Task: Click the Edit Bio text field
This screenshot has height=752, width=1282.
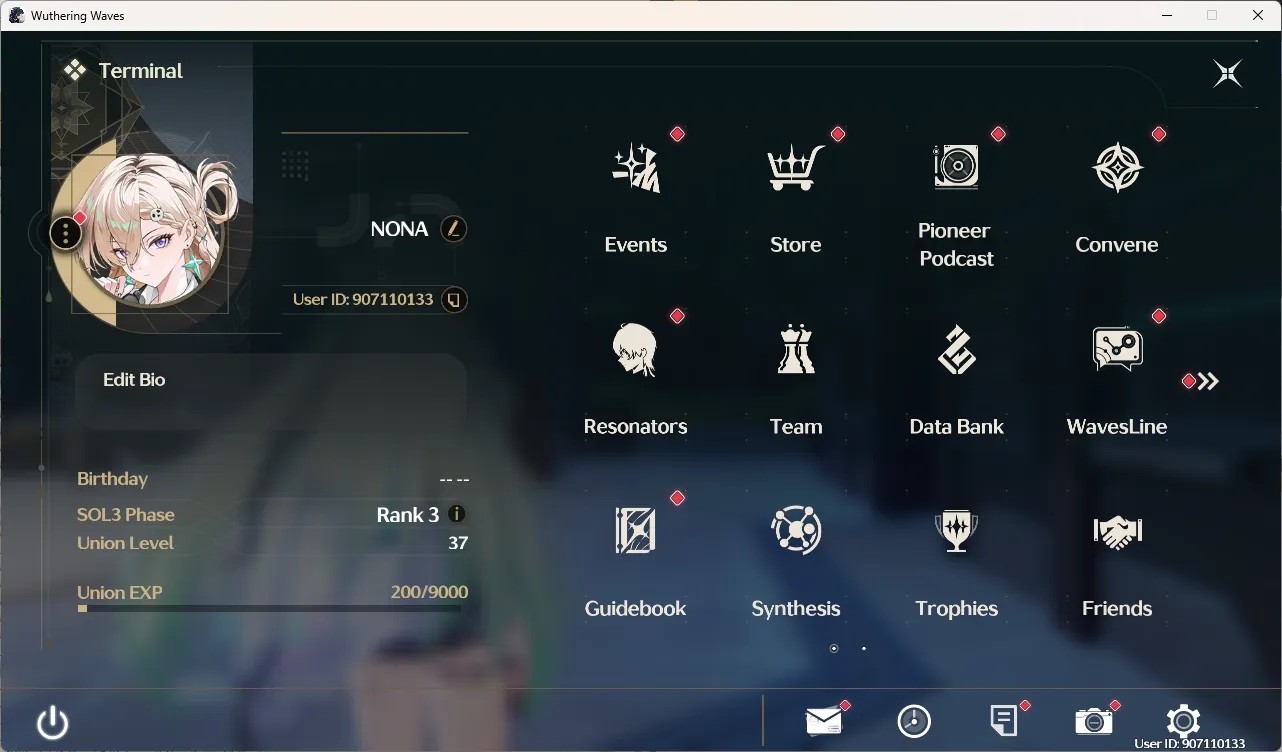Action: point(271,392)
